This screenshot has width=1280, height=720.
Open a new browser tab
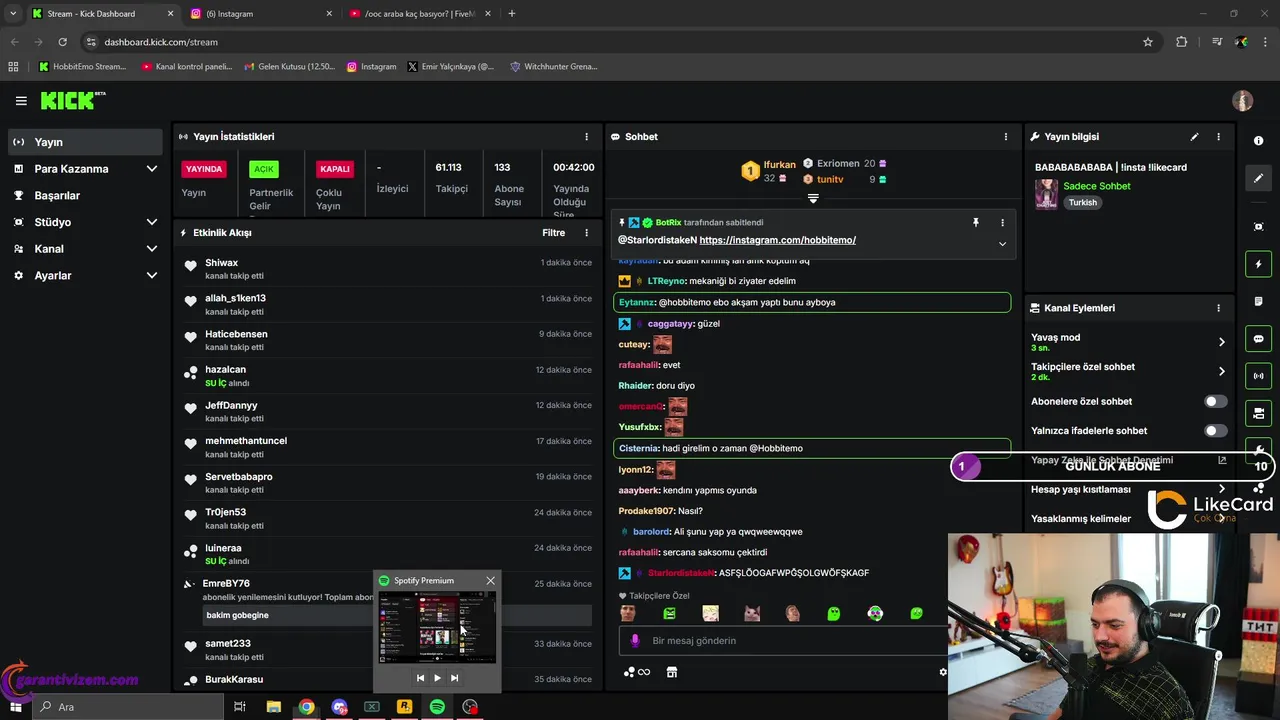tap(512, 14)
